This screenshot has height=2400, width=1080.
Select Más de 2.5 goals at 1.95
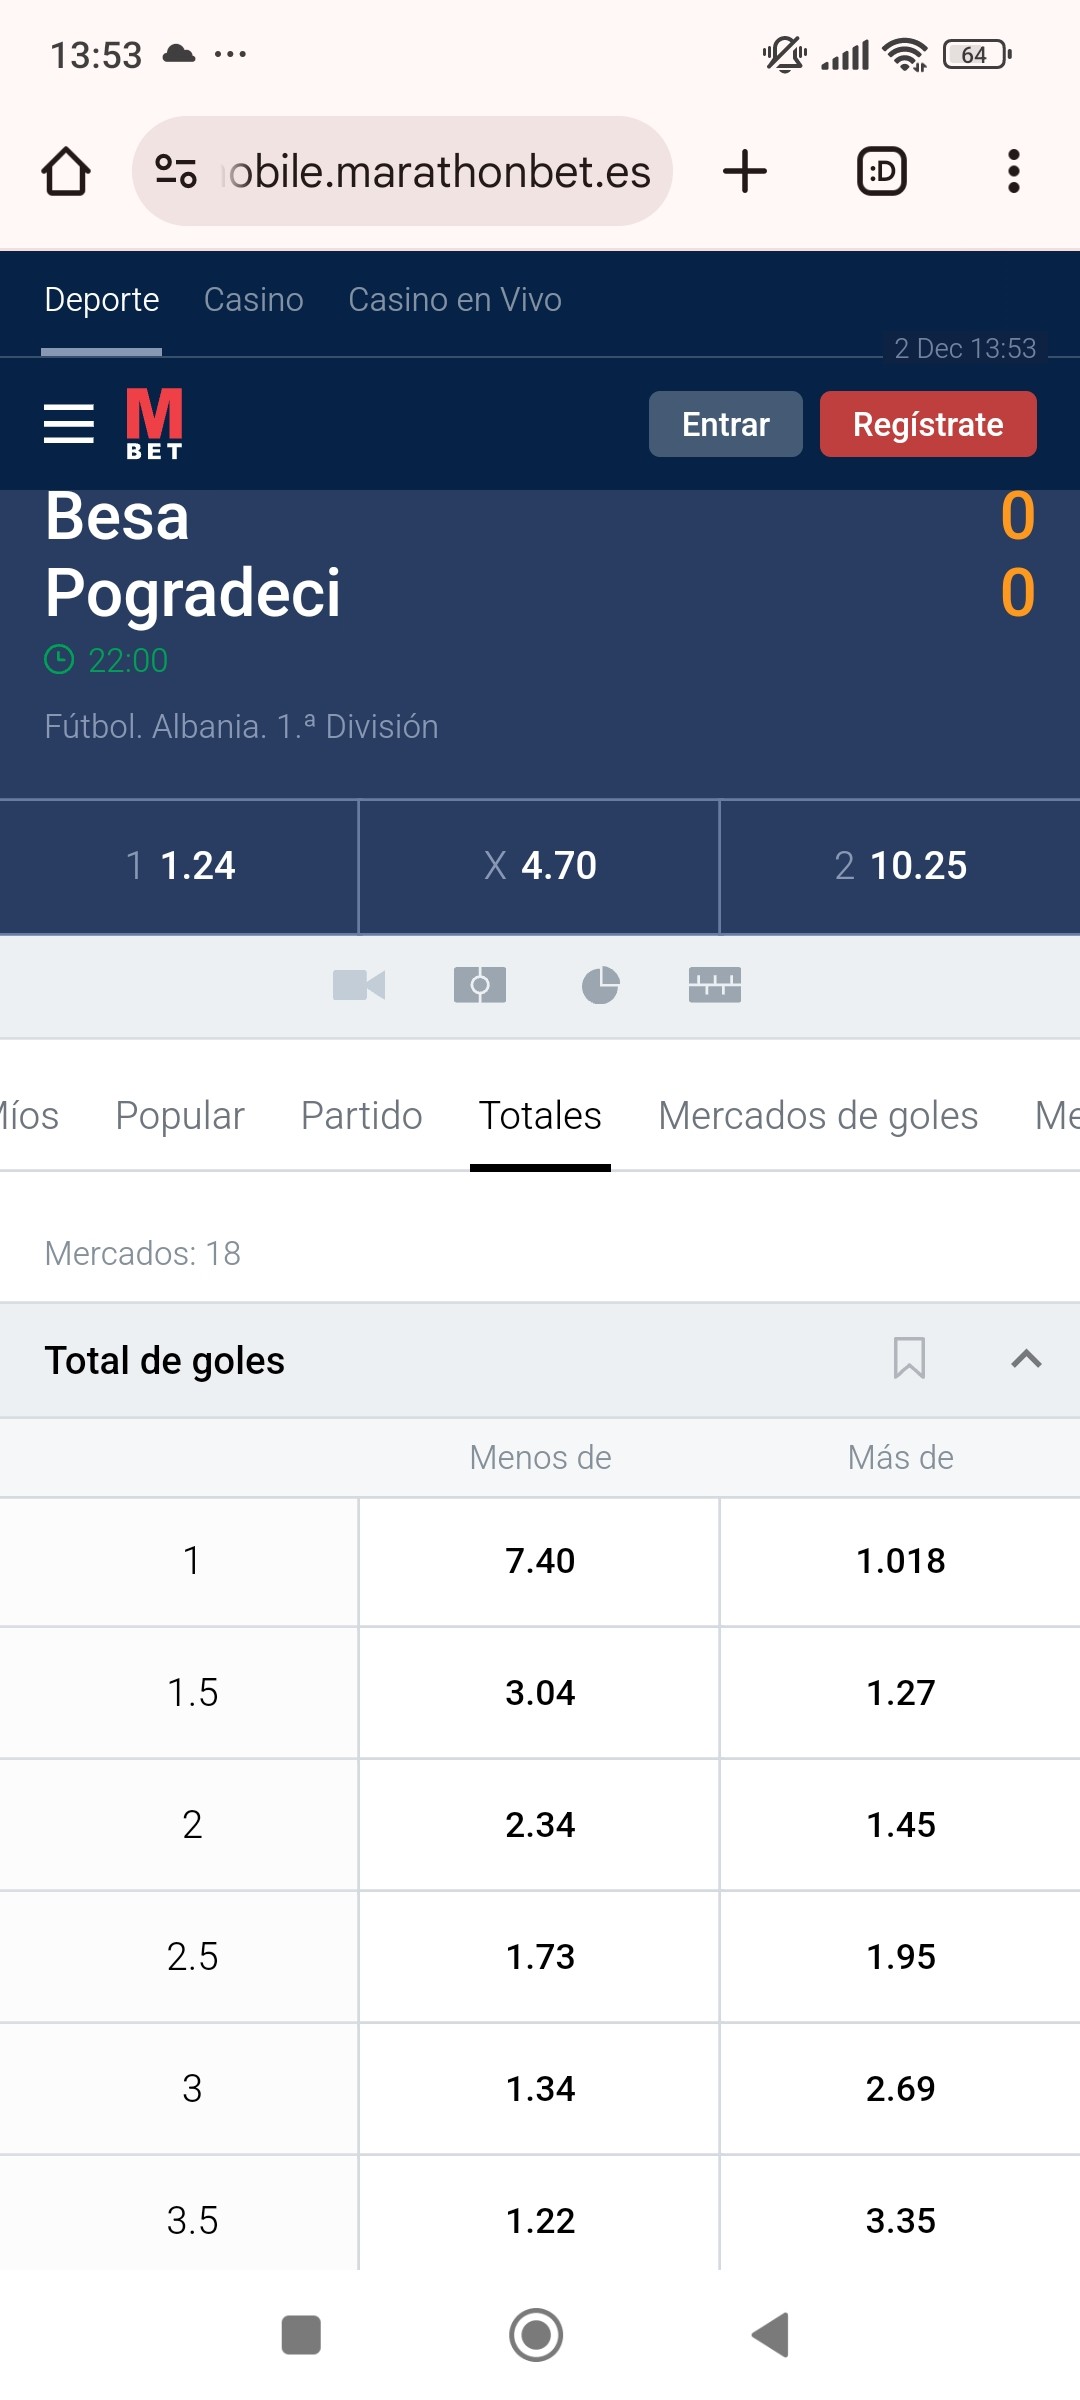pyautogui.click(x=900, y=1957)
